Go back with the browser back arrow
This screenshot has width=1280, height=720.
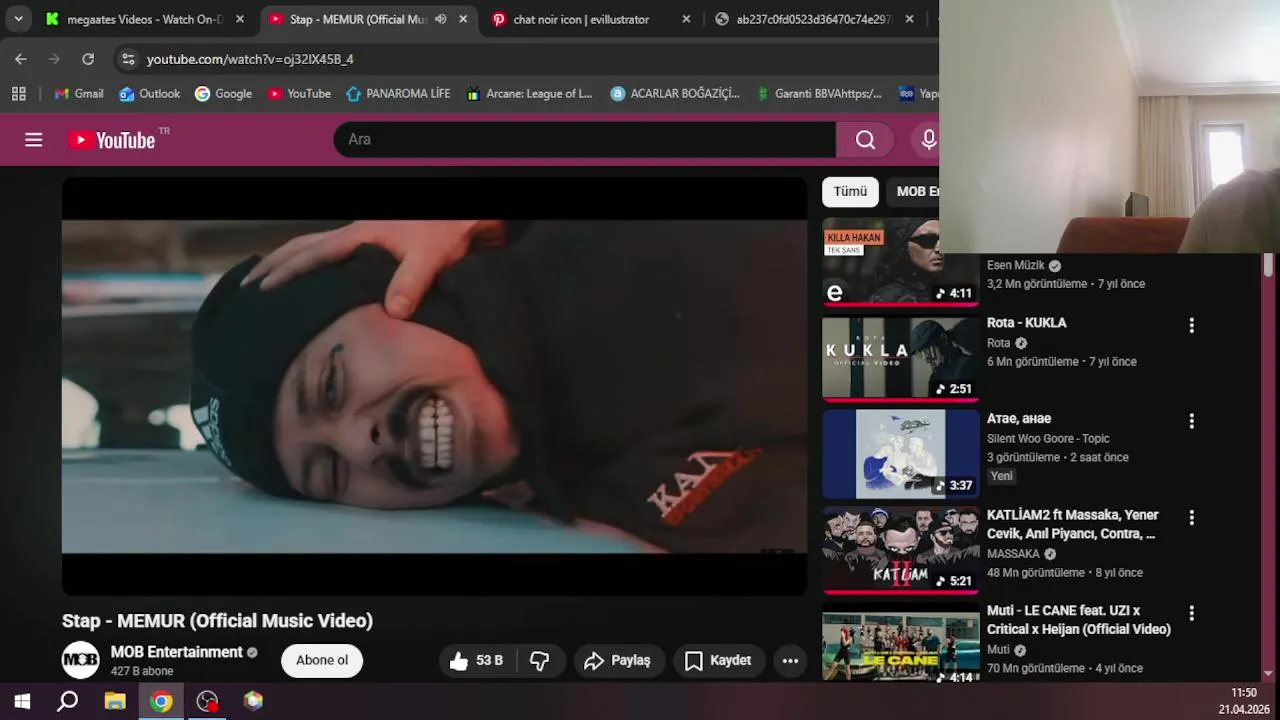click(x=21, y=59)
